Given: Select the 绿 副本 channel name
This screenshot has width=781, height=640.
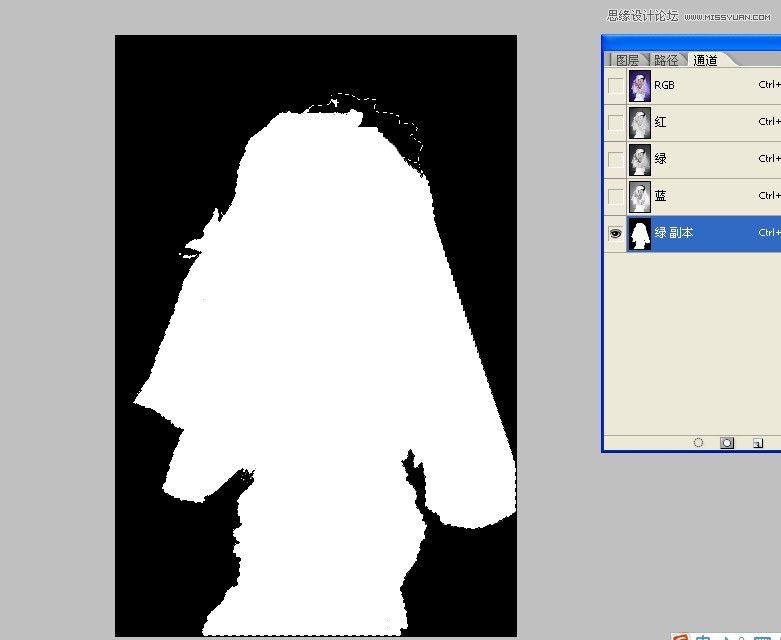Looking at the screenshot, I should tap(674, 233).
